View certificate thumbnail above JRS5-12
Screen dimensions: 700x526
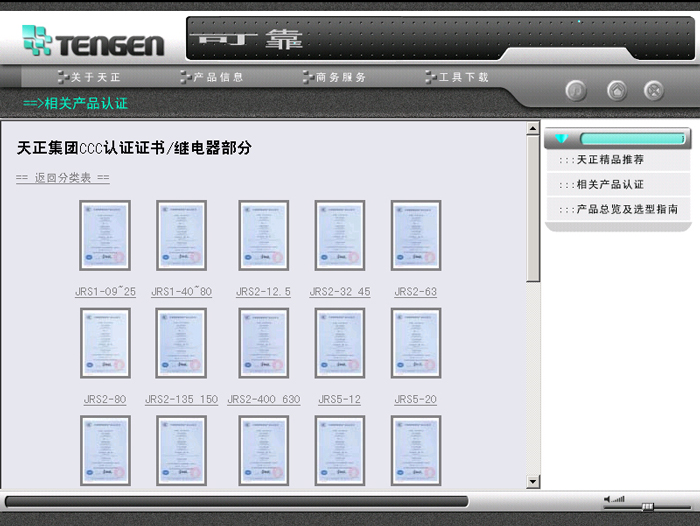340,343
